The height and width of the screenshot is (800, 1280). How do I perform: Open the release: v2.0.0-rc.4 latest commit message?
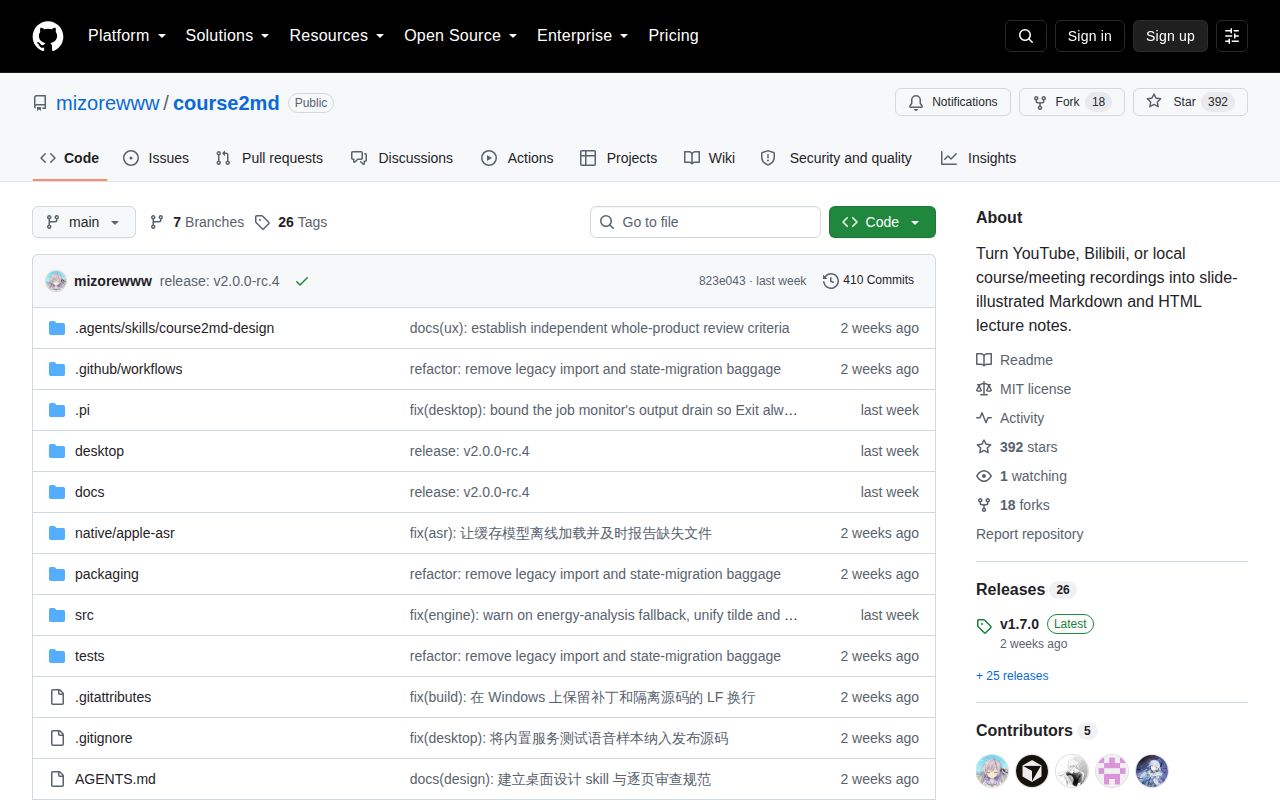click(x=220, y=281)
